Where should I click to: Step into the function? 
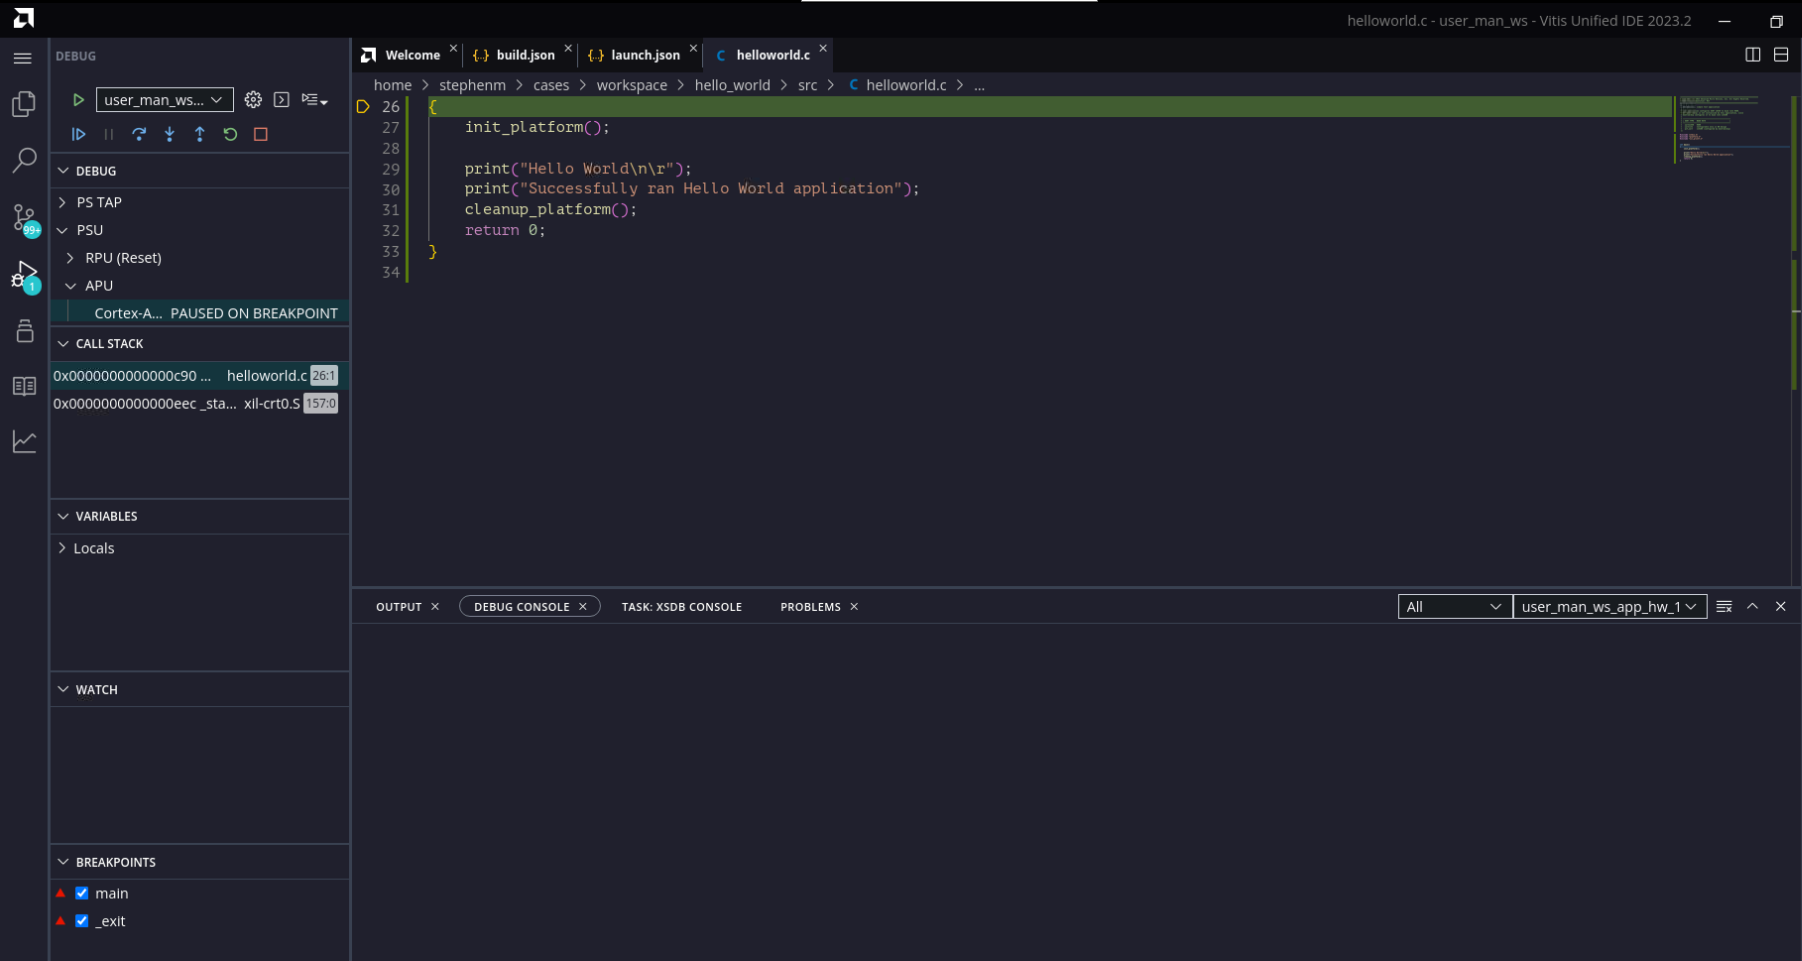point(170,134)
